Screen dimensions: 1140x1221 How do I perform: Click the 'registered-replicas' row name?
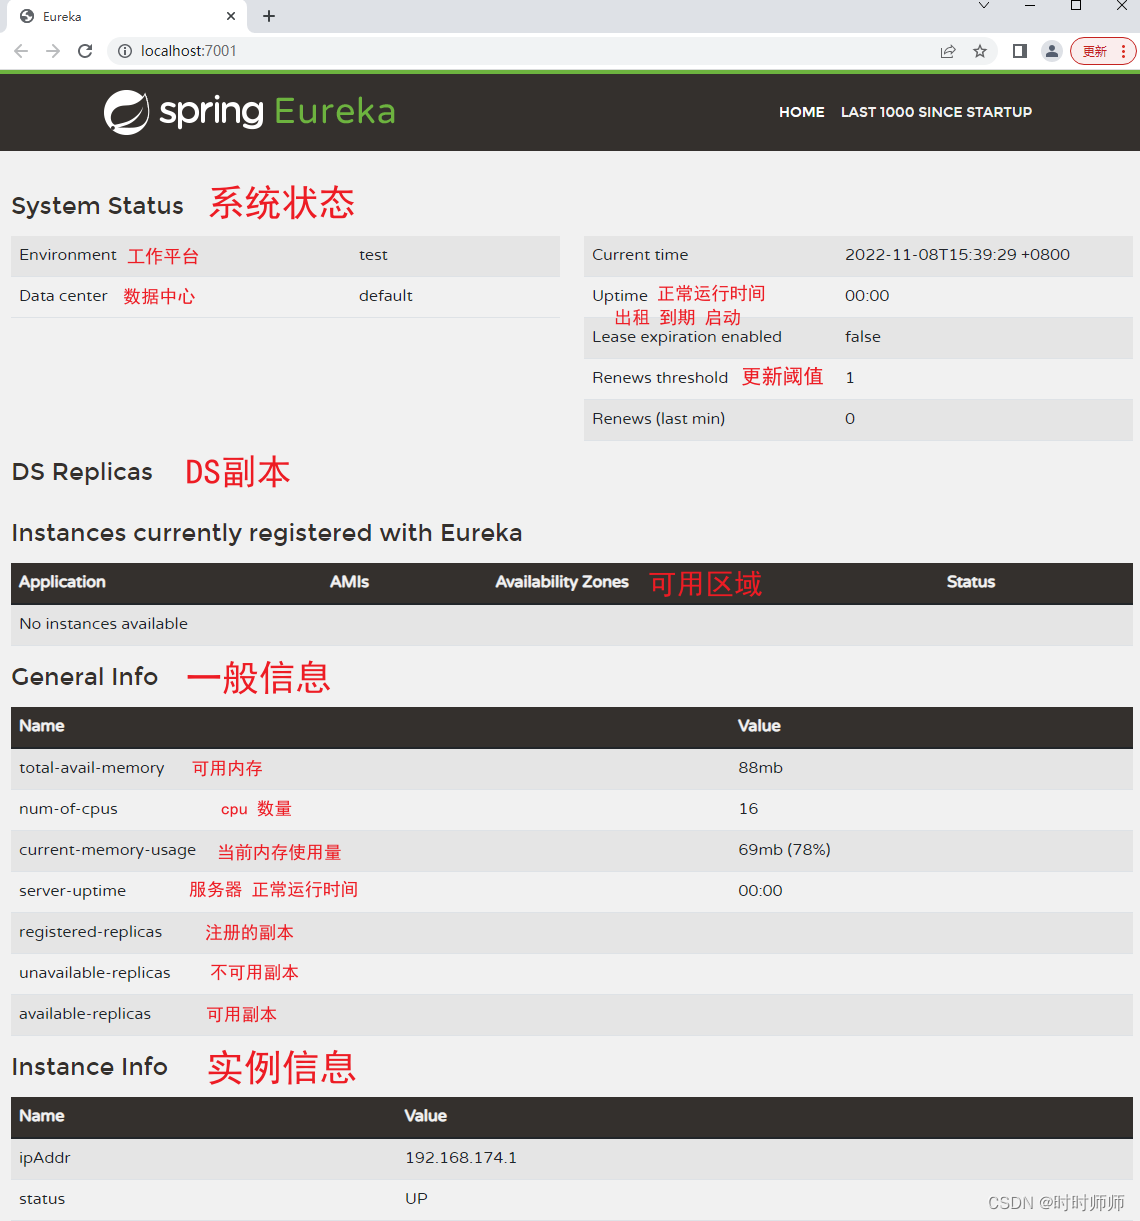[x=90, y=932]
